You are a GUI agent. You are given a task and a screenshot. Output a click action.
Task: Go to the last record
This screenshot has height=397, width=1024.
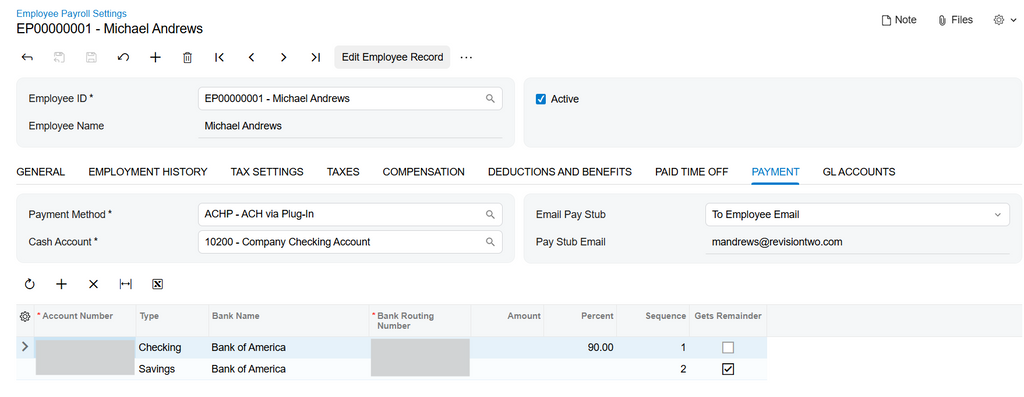[x=315, y=57]
